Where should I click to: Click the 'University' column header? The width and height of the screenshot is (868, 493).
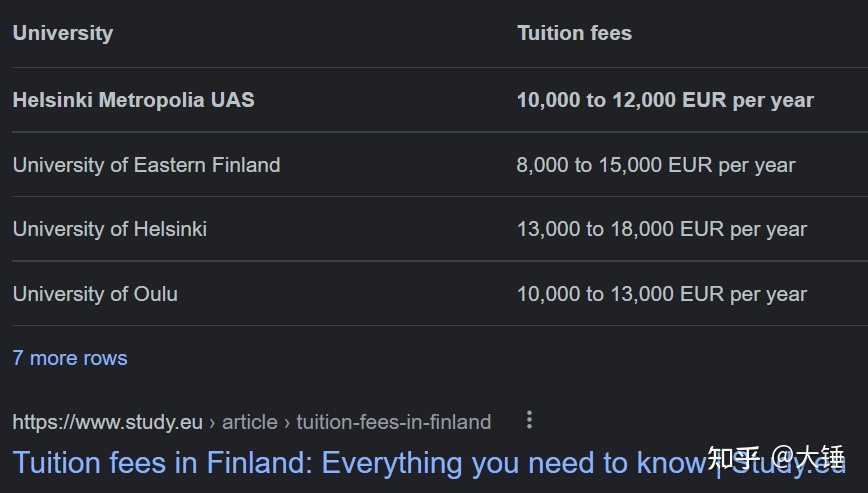(63, 33)
